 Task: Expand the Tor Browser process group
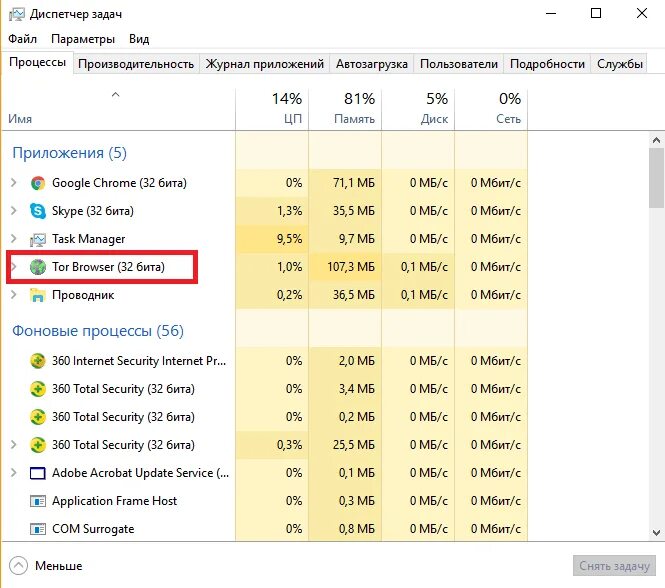(14, 267)
